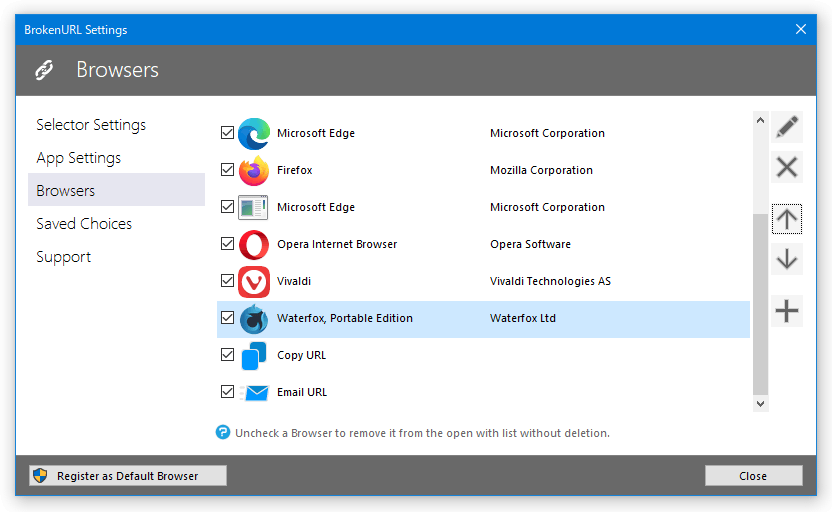The width and height of the screenshot is (832, 512).
Task: Click the Vivaldi logo icon
Action: point(254,282)
